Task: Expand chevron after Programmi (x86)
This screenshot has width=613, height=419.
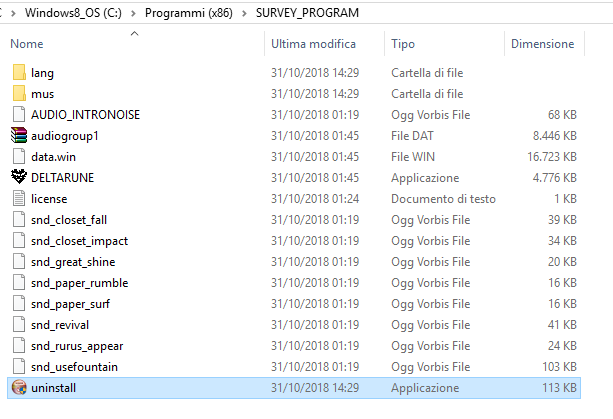Action: (x=244, y=13)
